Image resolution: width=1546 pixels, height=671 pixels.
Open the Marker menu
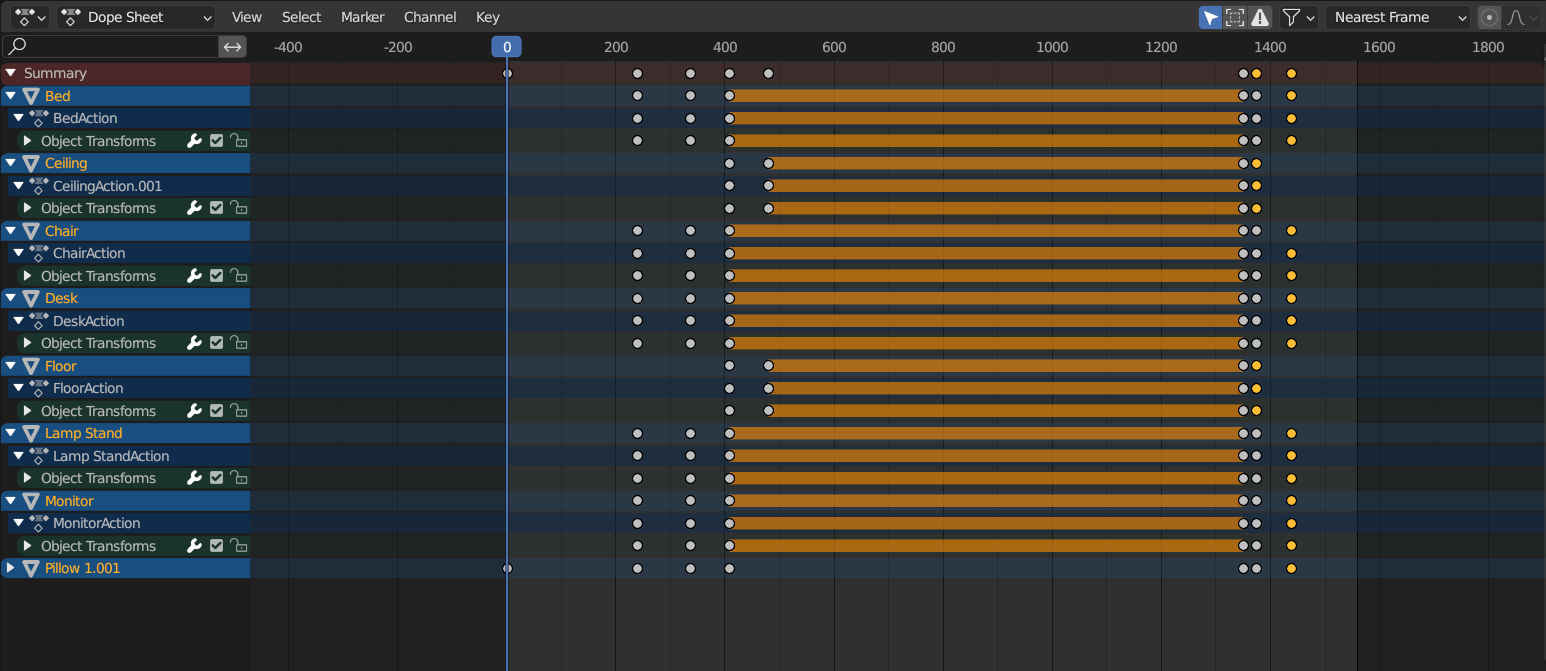pyautogui.click(x=362, y=17)
